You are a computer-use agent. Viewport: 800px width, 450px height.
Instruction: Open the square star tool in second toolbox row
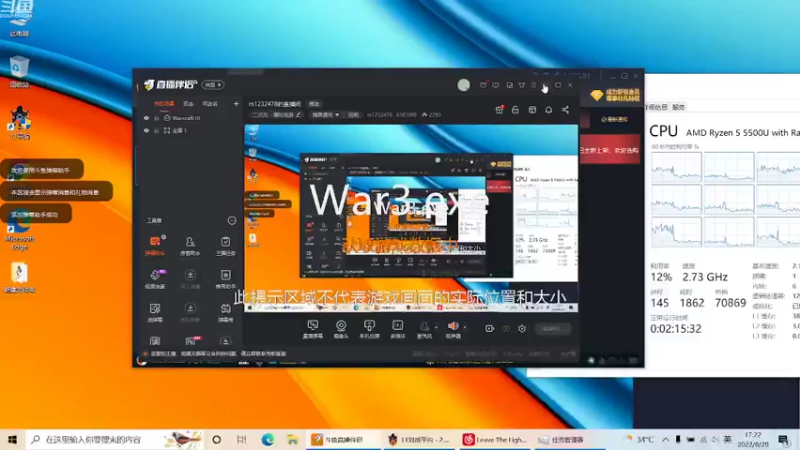(x=225, y=279)
